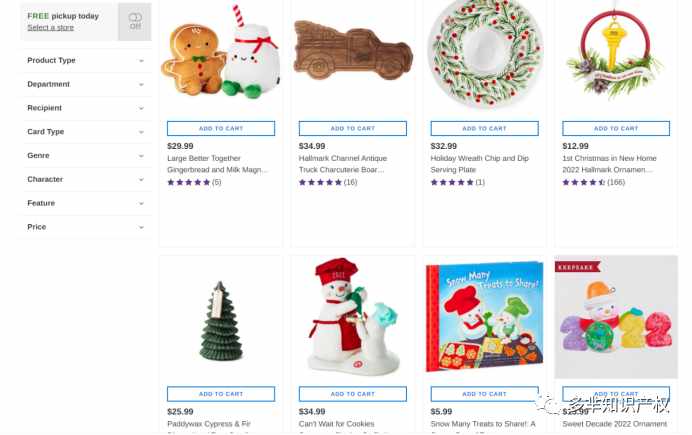Open the key ornament product image

615,53
